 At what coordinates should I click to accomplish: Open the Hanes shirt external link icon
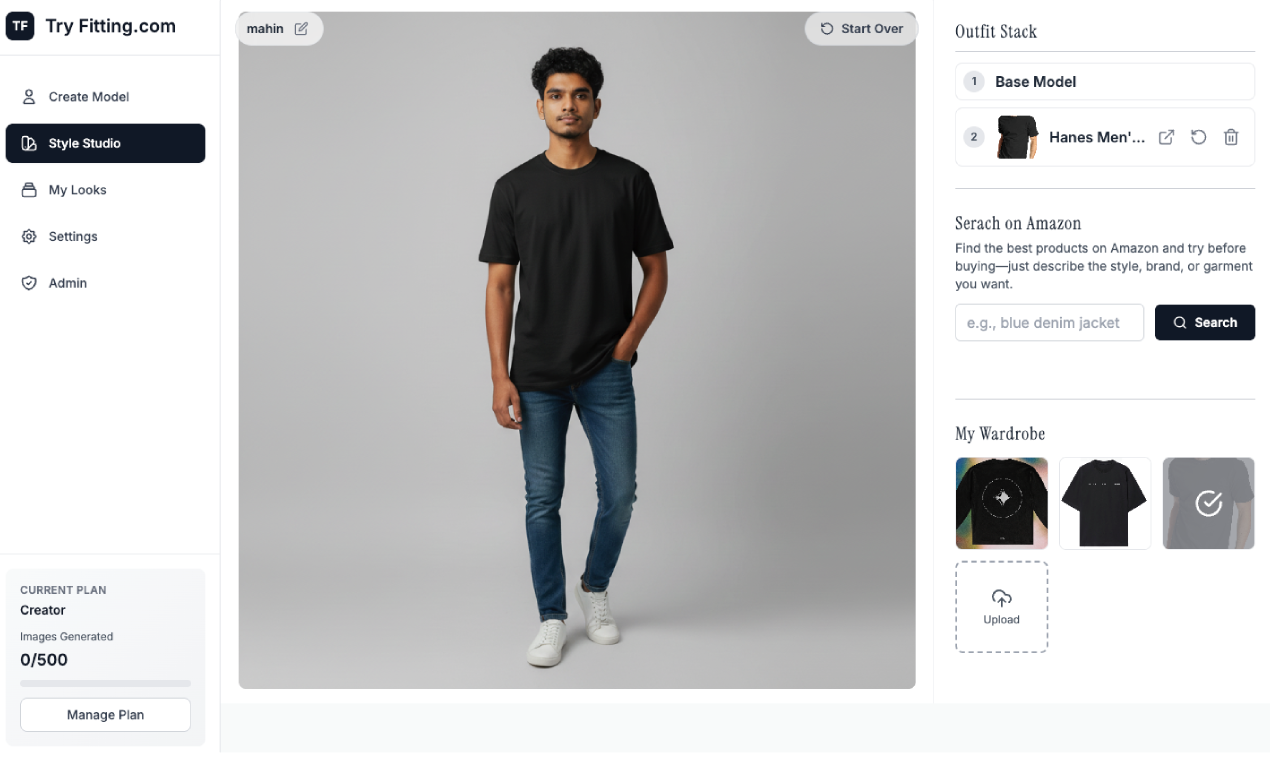[1166, 137]
